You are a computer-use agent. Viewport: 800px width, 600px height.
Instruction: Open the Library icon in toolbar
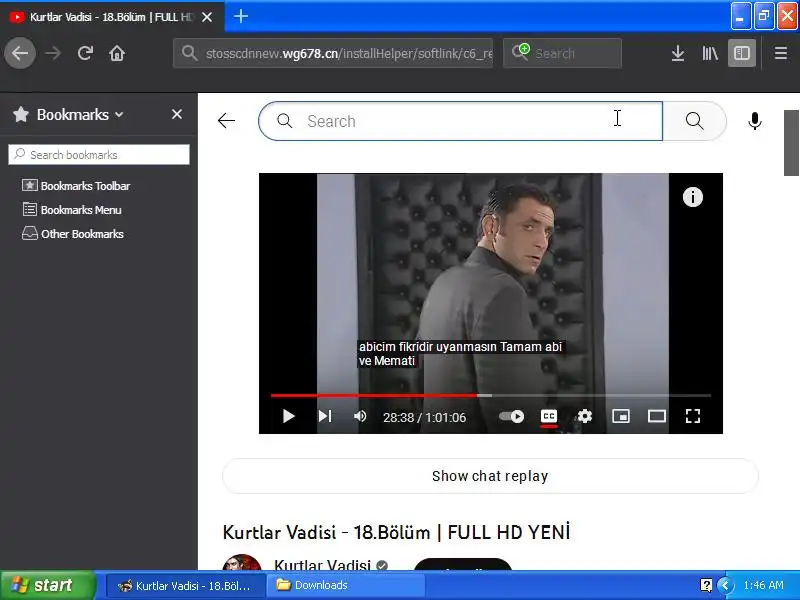710,53
